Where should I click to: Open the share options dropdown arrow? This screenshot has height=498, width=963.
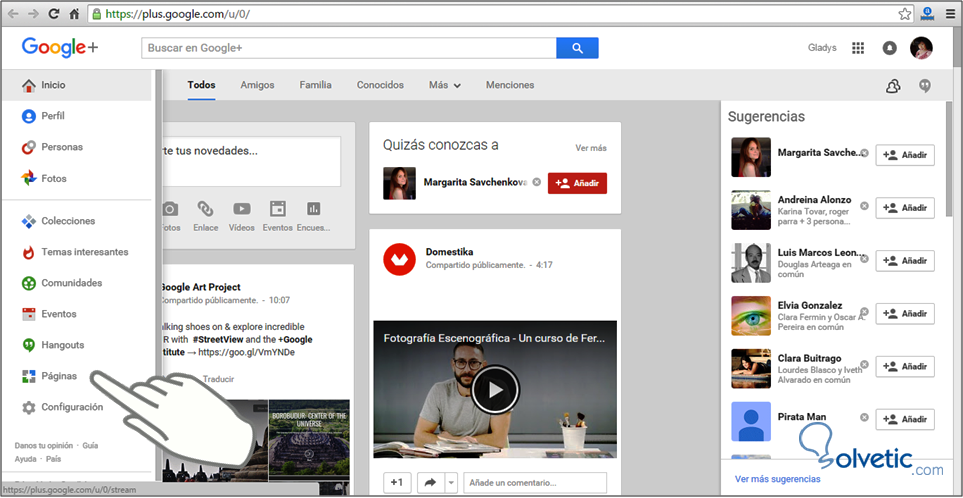pyautogui.click(x=451, y=483)
